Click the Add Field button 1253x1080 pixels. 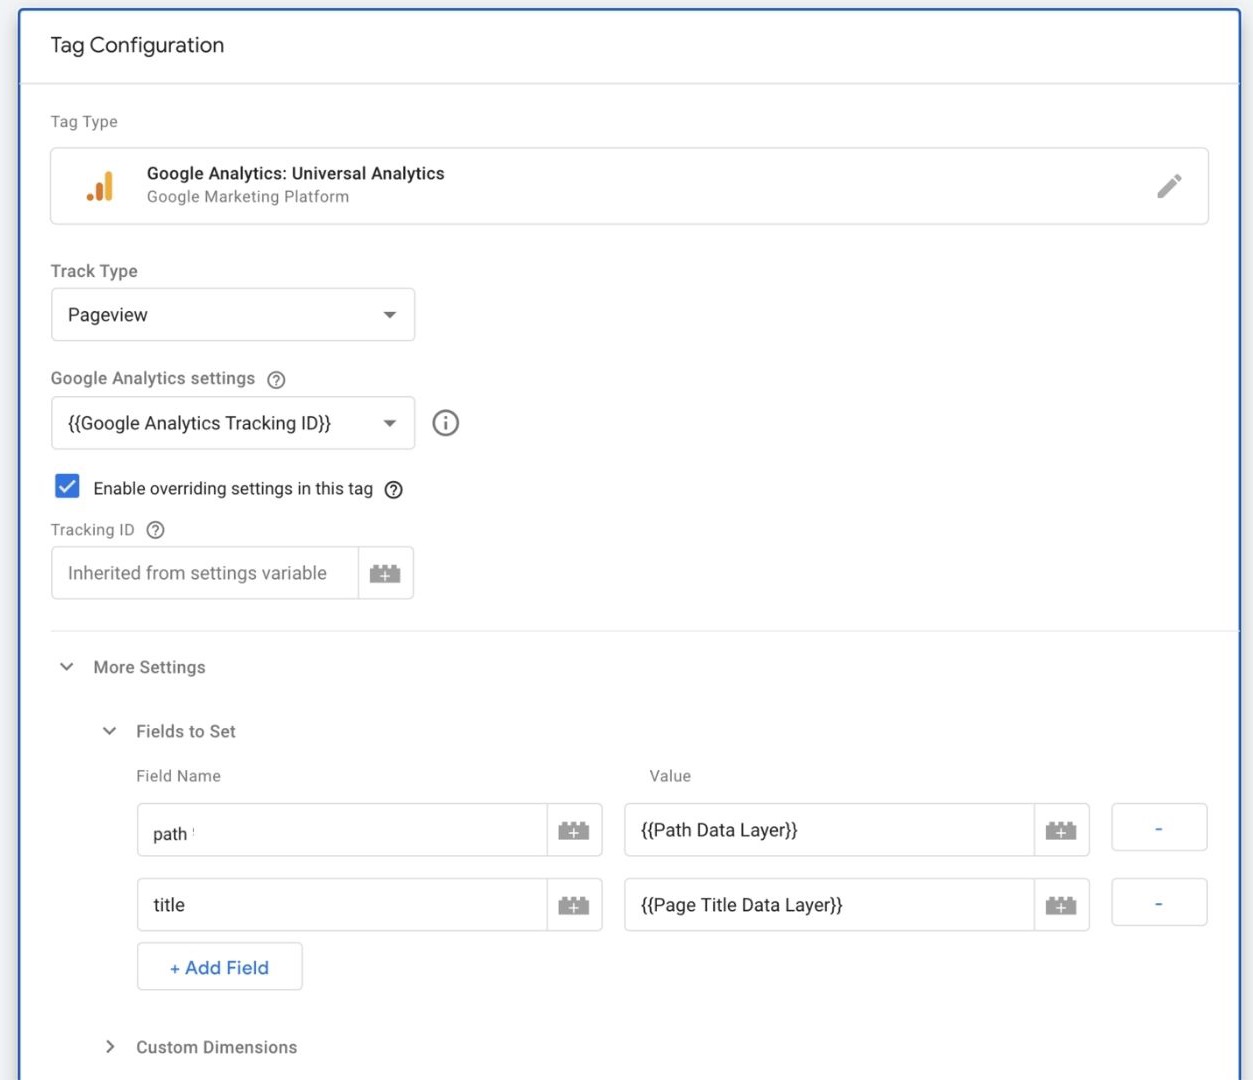click(219, 967)
